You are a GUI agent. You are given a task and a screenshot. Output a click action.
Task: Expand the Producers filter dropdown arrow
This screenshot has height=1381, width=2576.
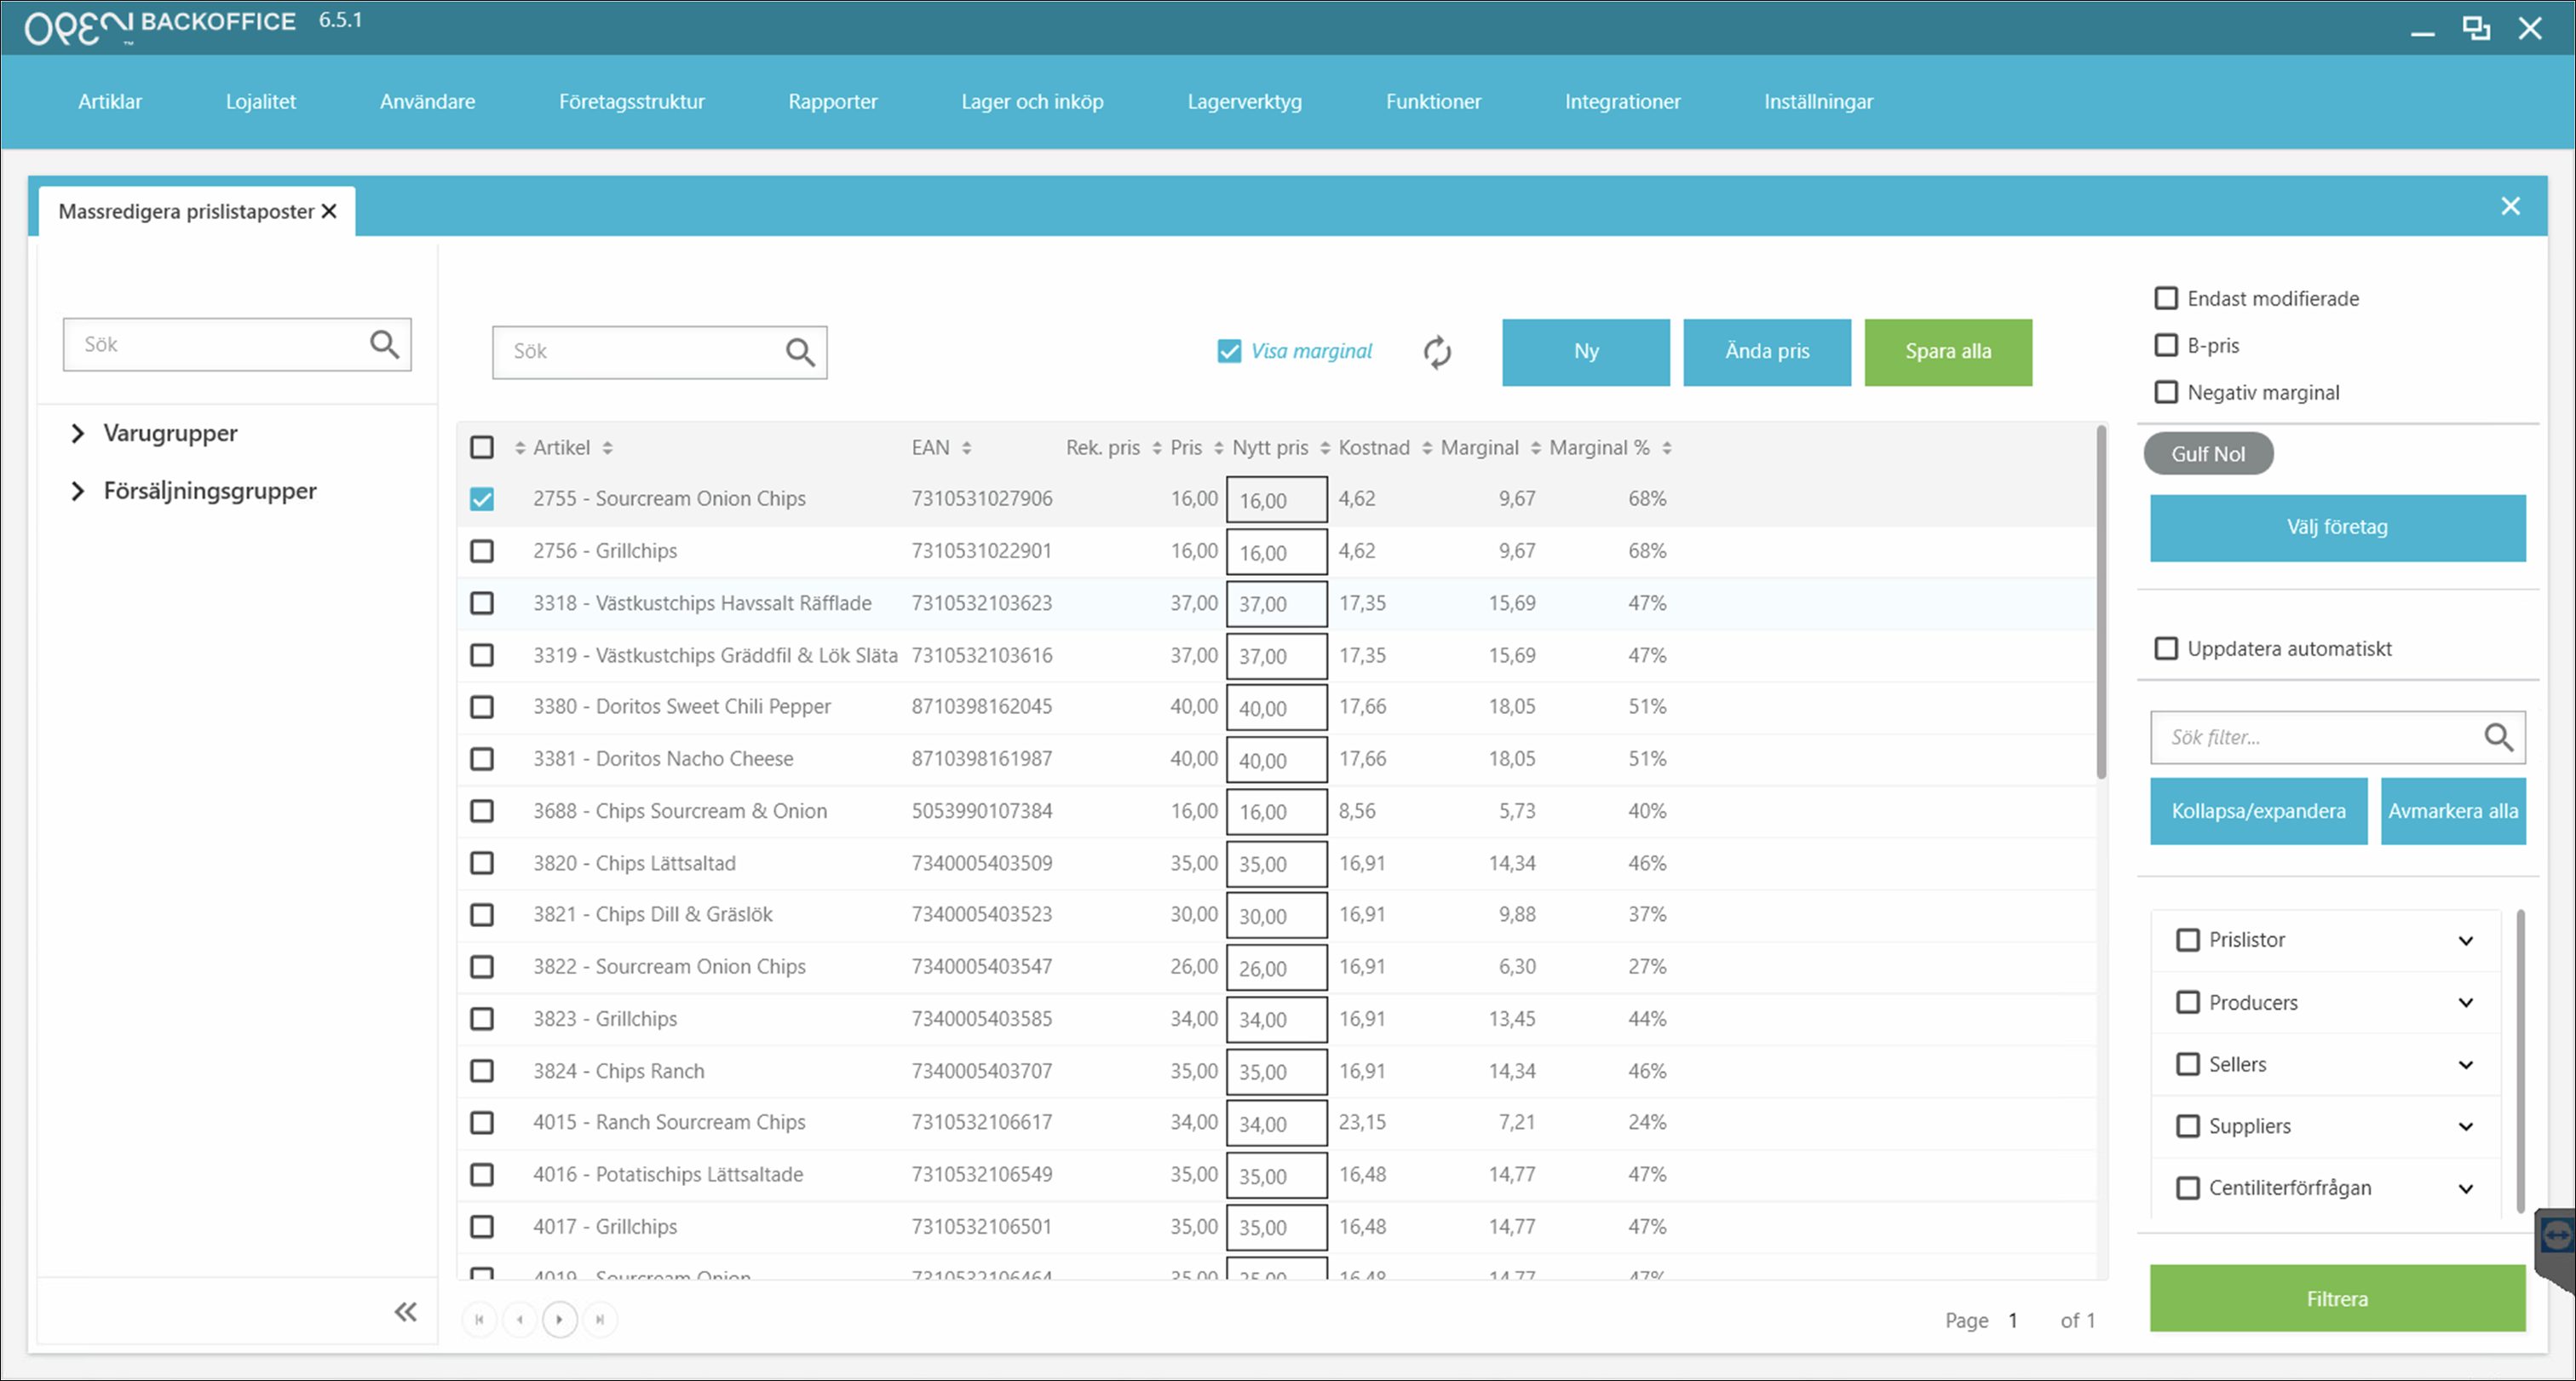(x=2466, y=1003)
